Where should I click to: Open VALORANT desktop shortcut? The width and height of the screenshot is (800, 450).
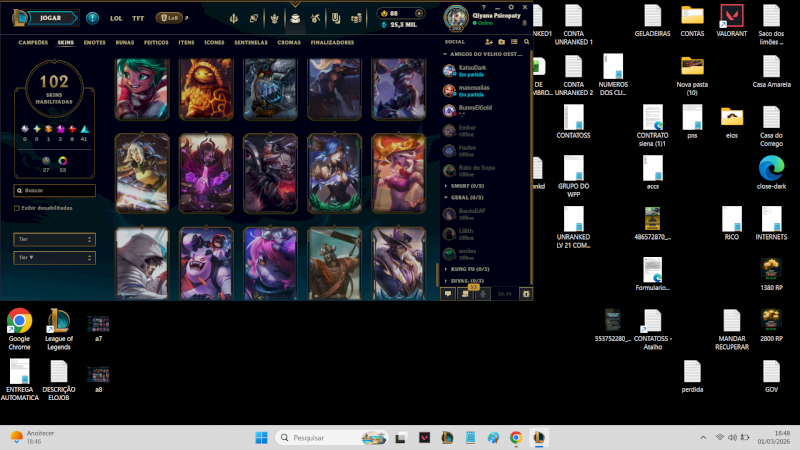tap(732, 20)
